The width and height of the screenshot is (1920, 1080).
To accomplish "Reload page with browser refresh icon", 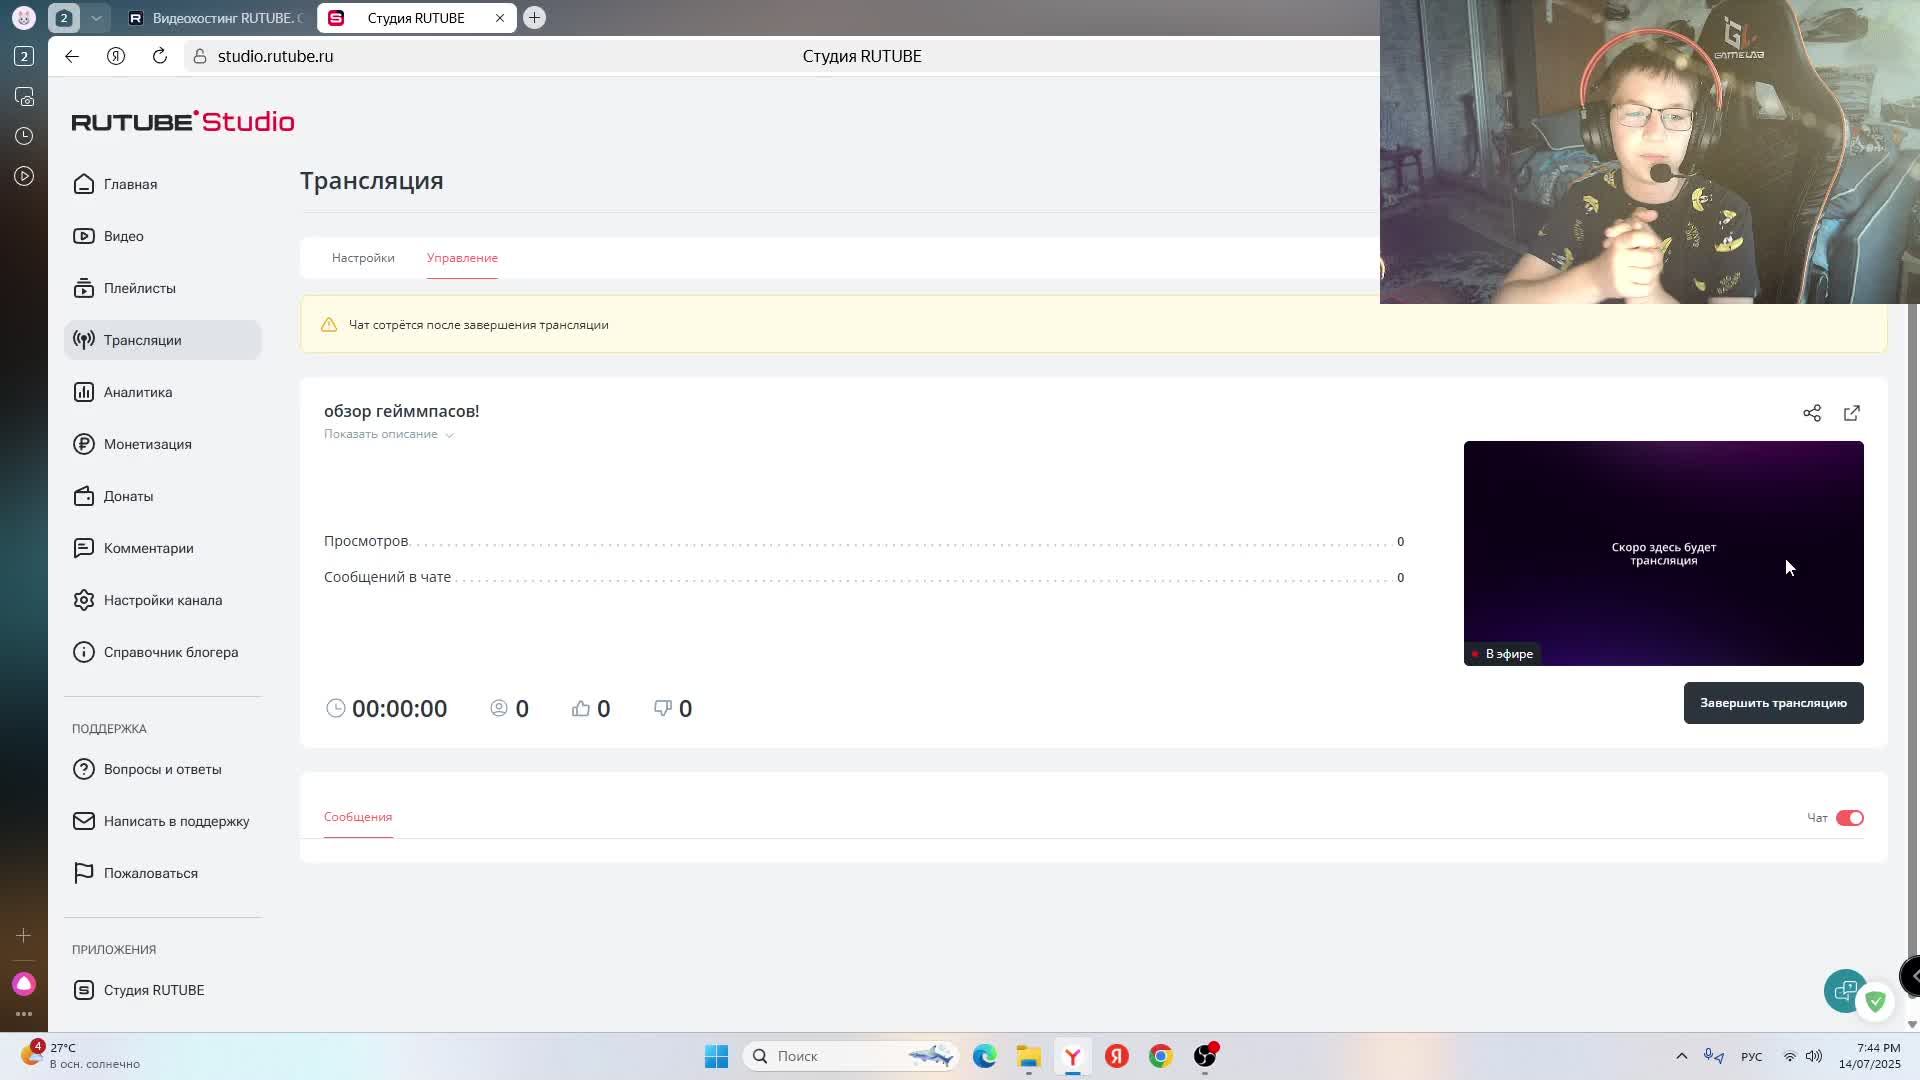I will (160, 56).
